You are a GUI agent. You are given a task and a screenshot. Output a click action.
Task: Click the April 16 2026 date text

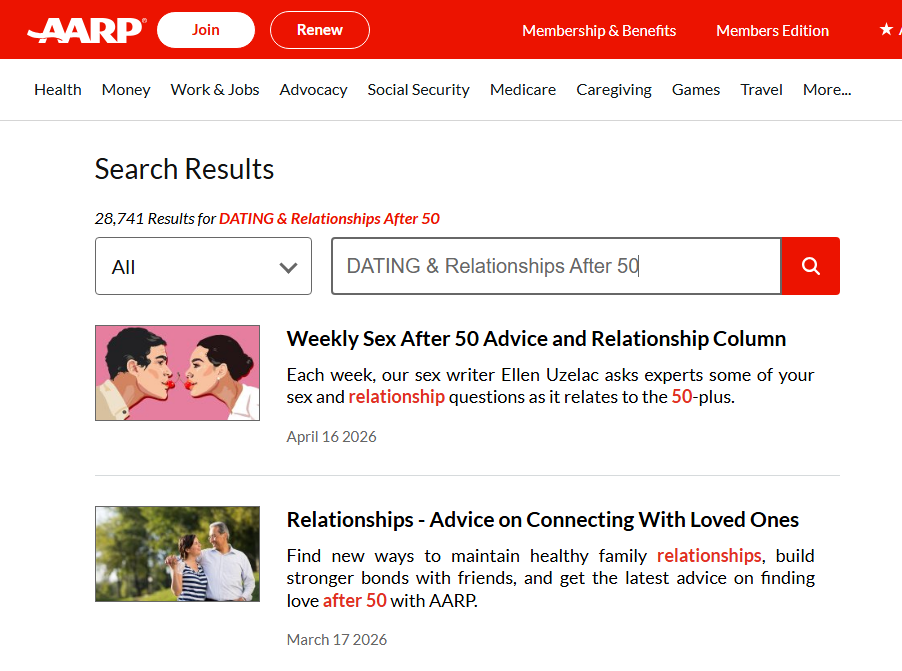(x=331, y=437)
